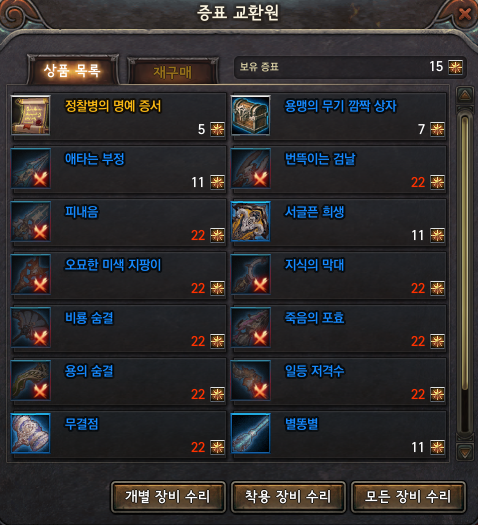Click the 착용 장비 수리 button

coord(288,497)
